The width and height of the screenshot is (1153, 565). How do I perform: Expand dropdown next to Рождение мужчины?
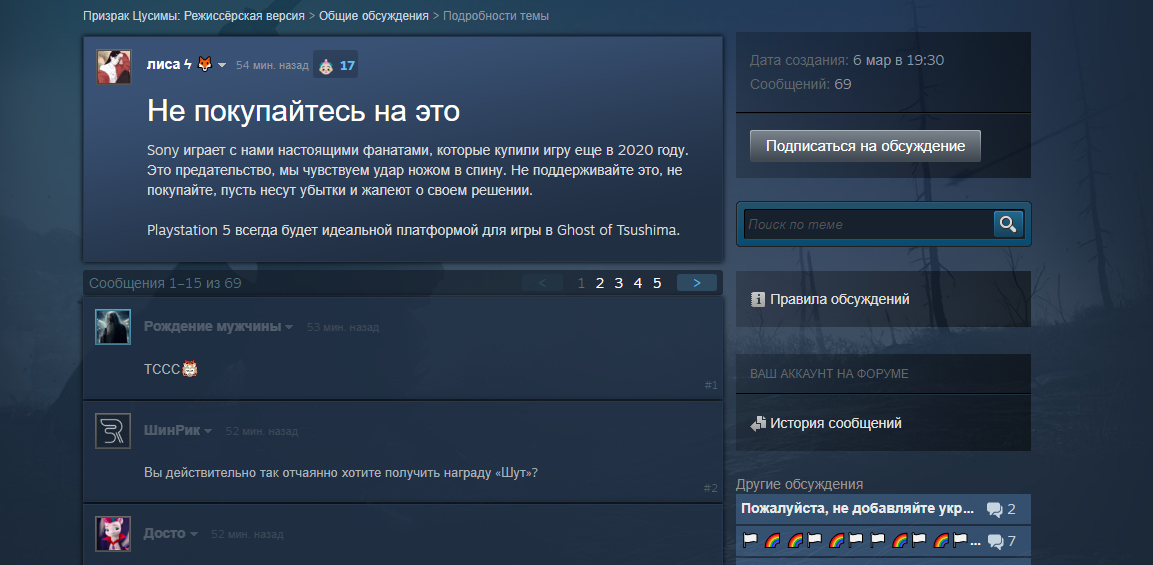click(x=289, y=327)
